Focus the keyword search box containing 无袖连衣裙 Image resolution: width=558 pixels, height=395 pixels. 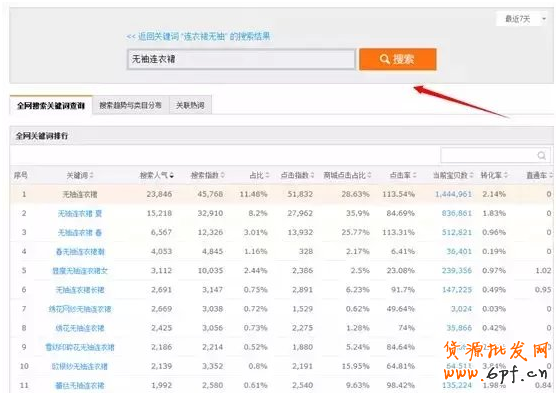(241, 59)
